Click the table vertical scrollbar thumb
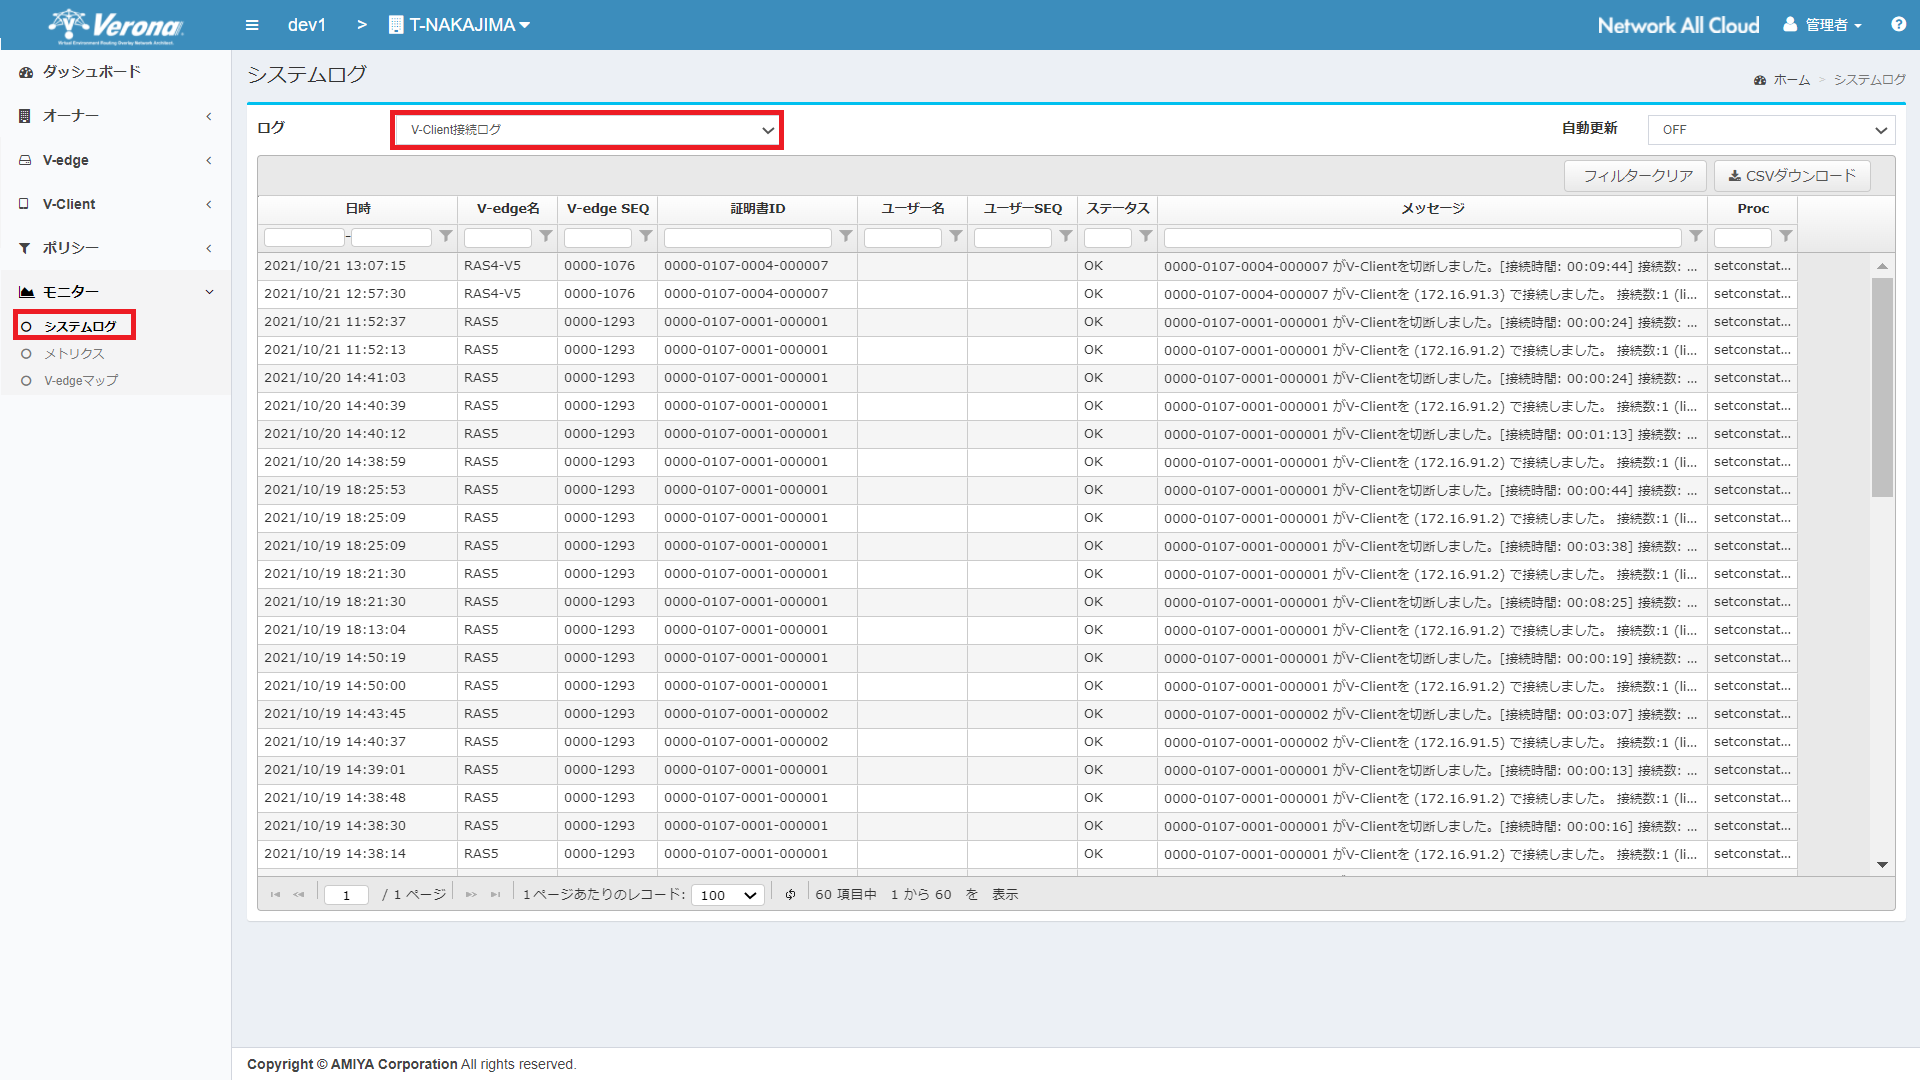Viewport: 1920px width, 1080px height. pos(1882,388)
